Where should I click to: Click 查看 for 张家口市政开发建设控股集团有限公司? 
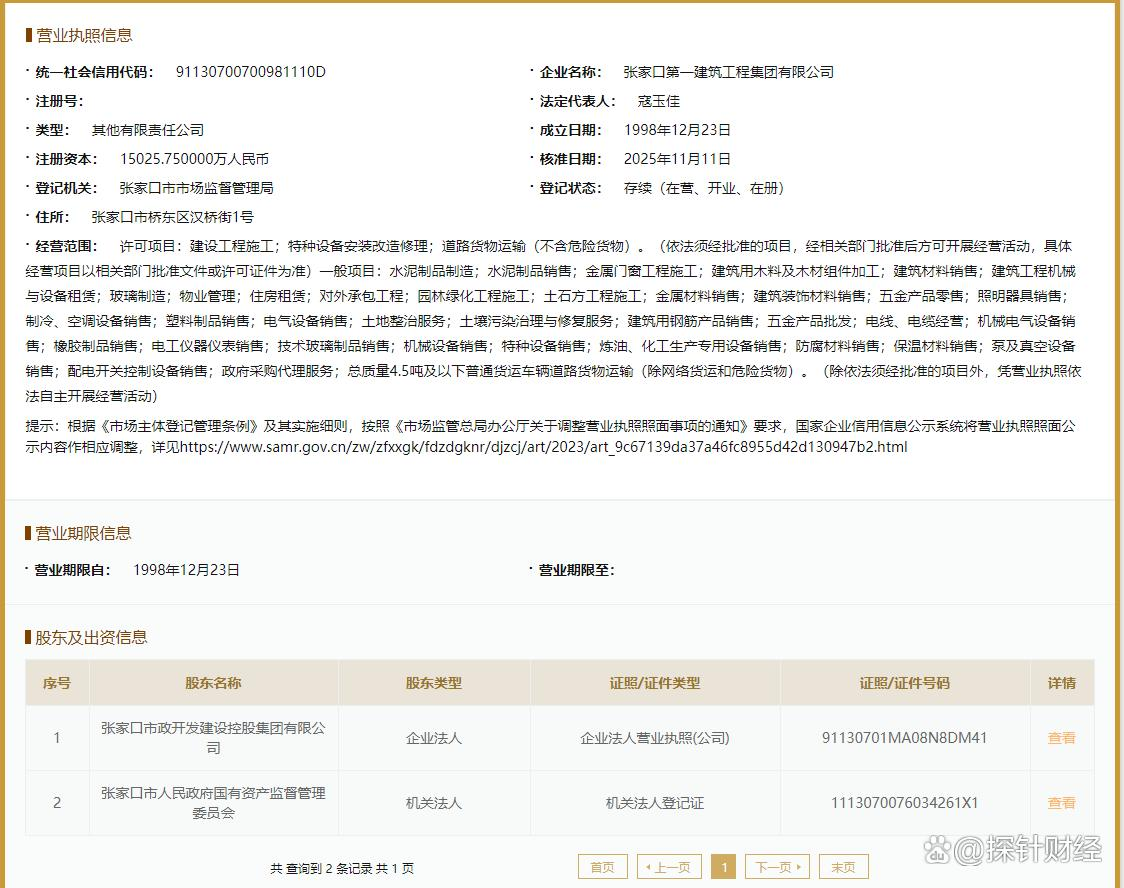coord(1061,738)
